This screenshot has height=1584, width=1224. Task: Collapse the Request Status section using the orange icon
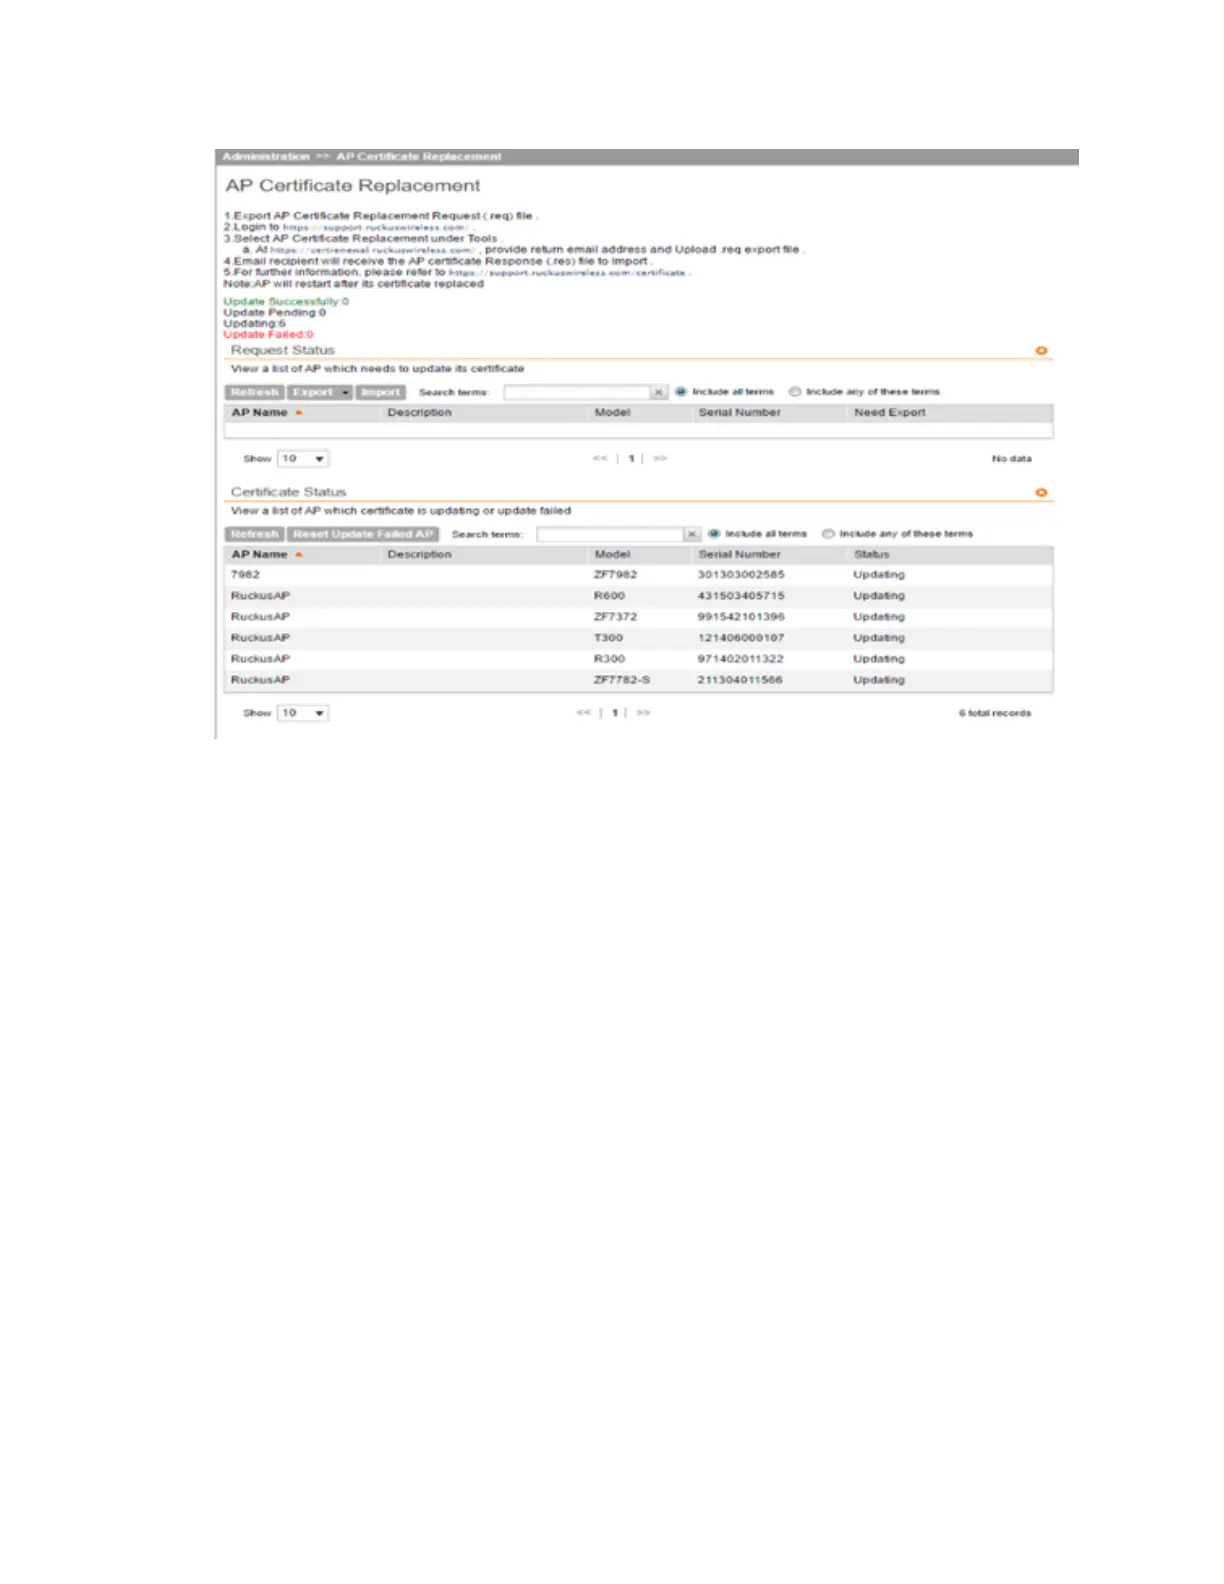coord(1041,351)
